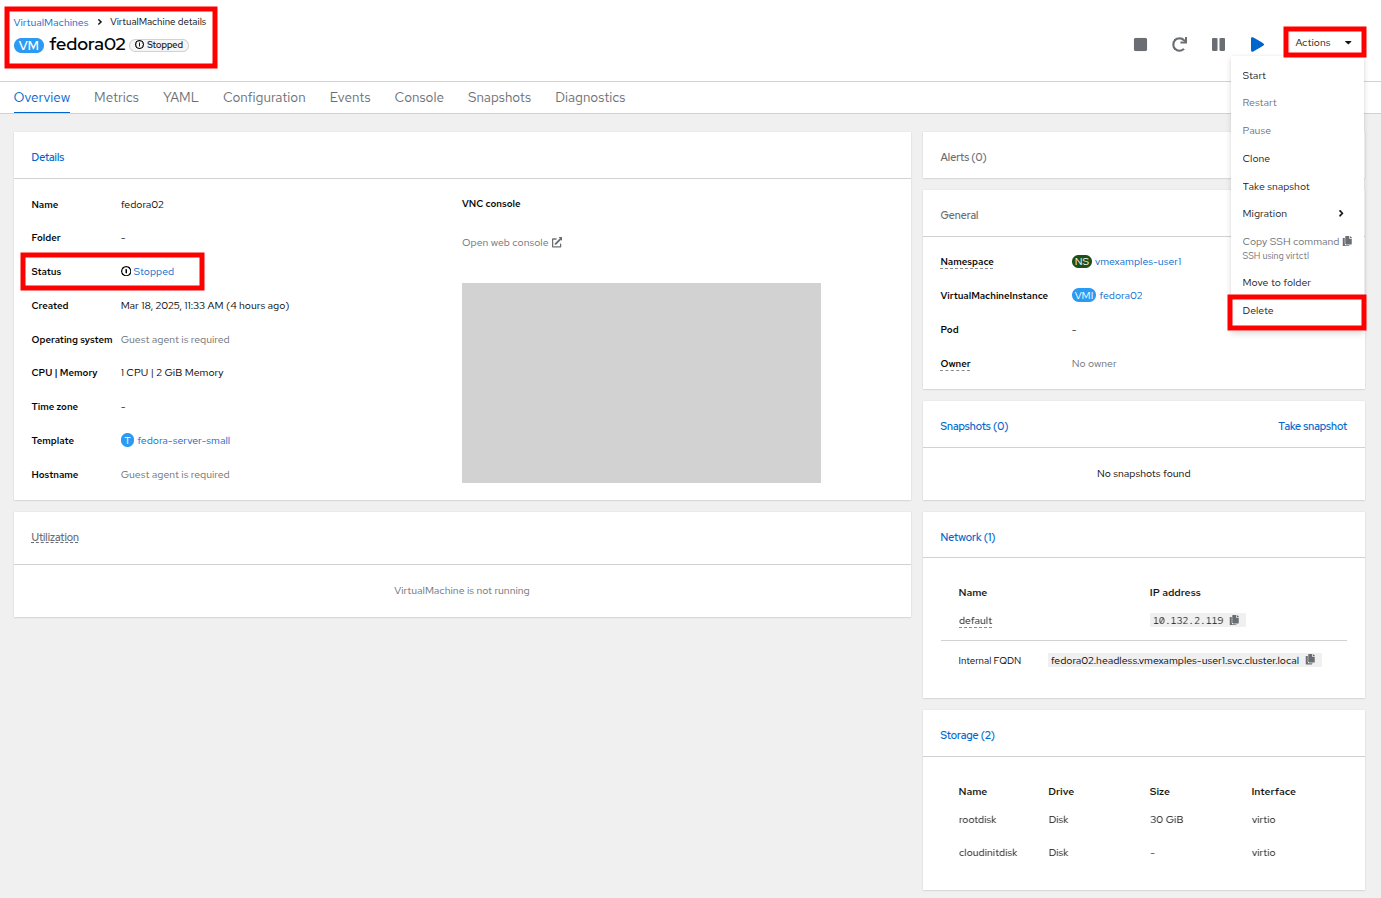The width and height of the screenshot is (1381, 898).
Task: Copy the IP address 10.132.2.119
Action: 1234,620
